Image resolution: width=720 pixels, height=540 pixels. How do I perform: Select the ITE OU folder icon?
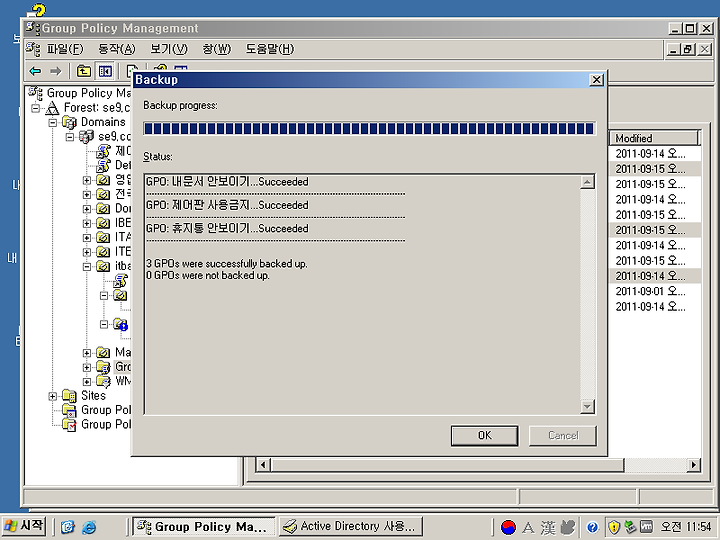[103, 252]
